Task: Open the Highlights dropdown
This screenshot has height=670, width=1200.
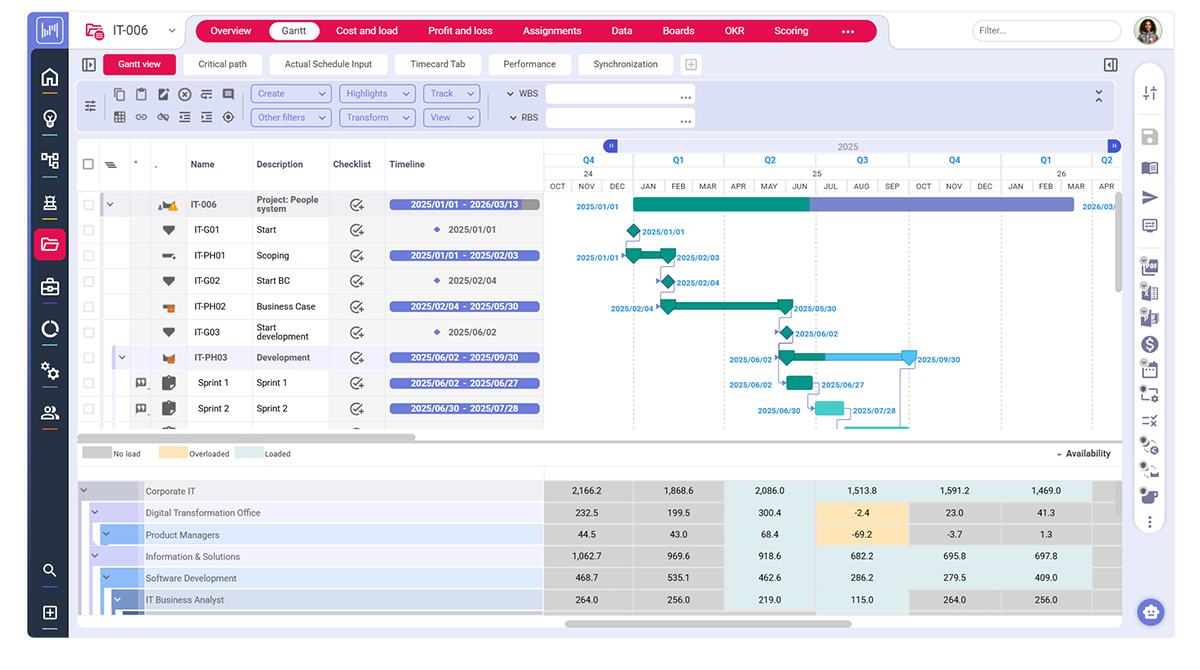Action: [377, 94]
